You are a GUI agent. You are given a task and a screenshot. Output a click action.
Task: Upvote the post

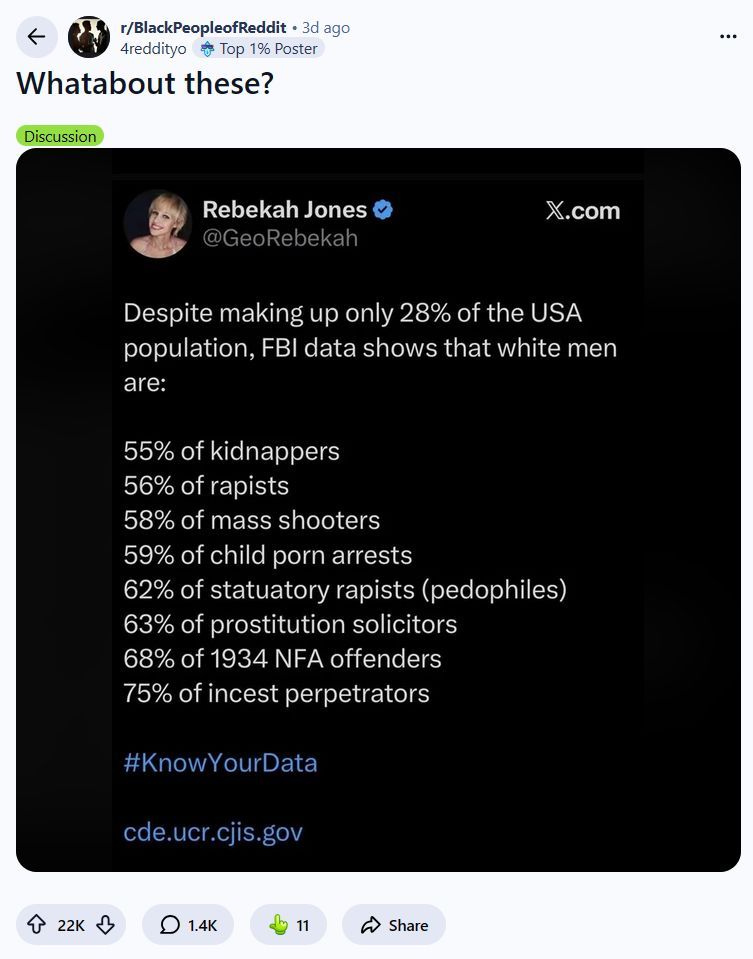(x=37, y=924)
